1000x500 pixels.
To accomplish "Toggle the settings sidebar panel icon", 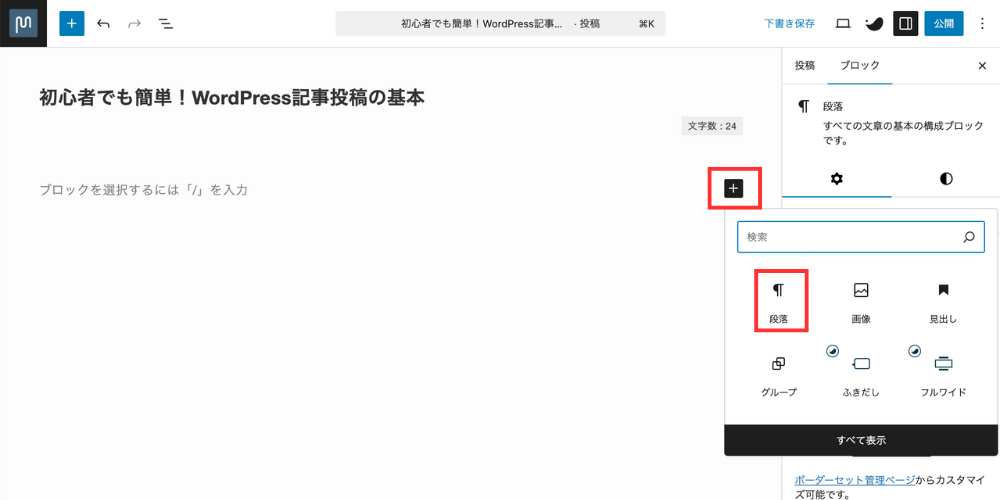I will [x=904, y=23].
